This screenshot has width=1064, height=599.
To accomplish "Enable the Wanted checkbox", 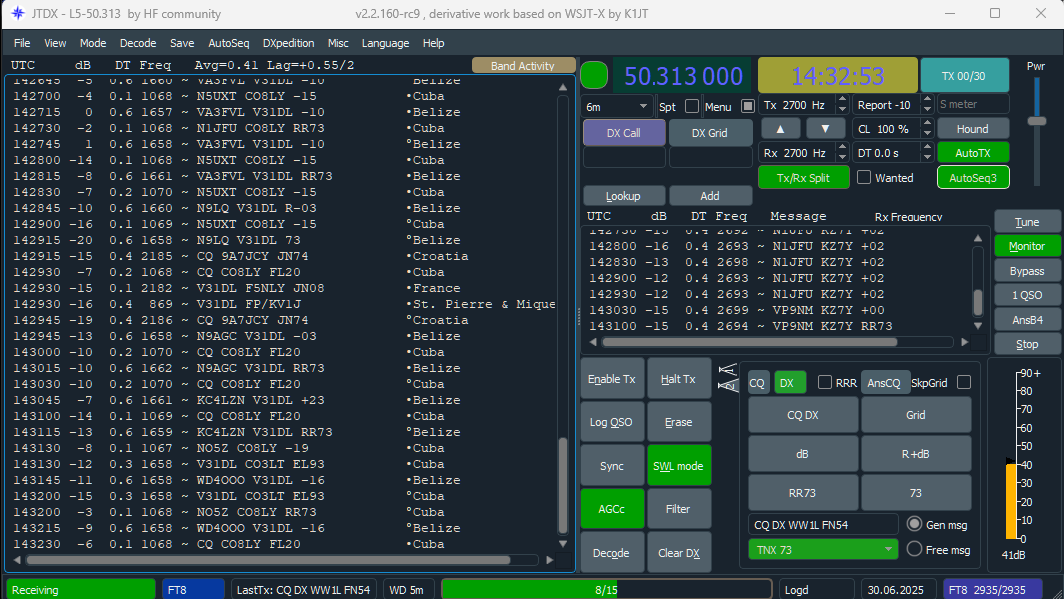I will (x=864, y=177).
